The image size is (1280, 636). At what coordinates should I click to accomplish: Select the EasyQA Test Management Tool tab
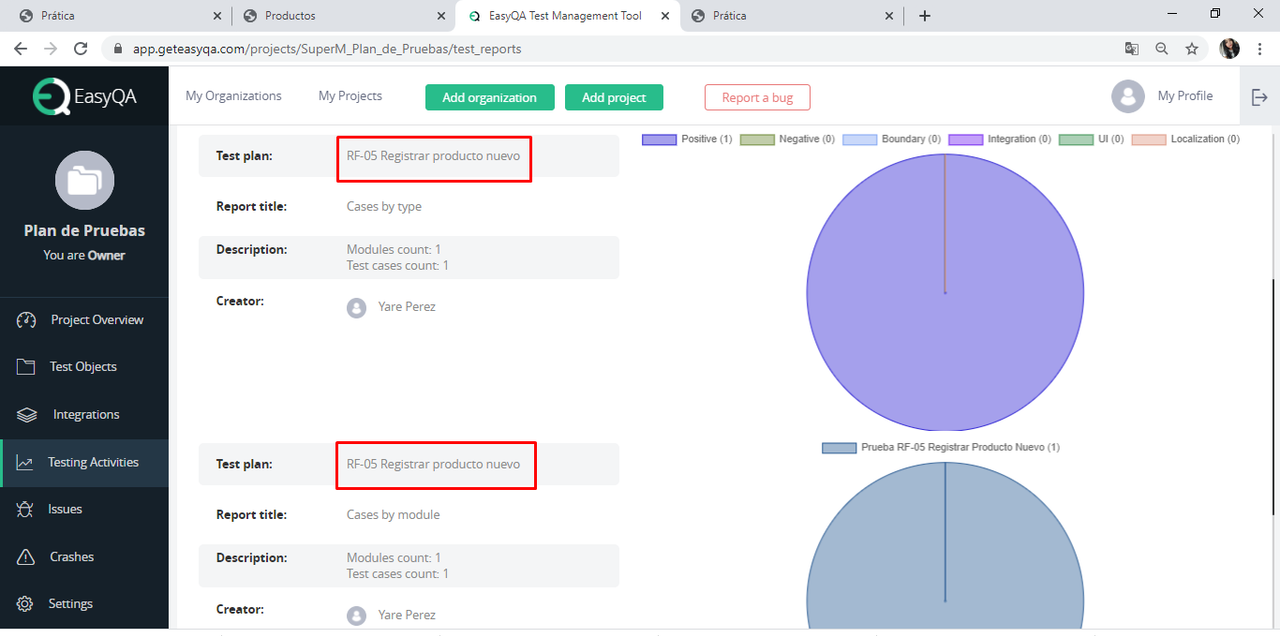click(x=568, y=16)
